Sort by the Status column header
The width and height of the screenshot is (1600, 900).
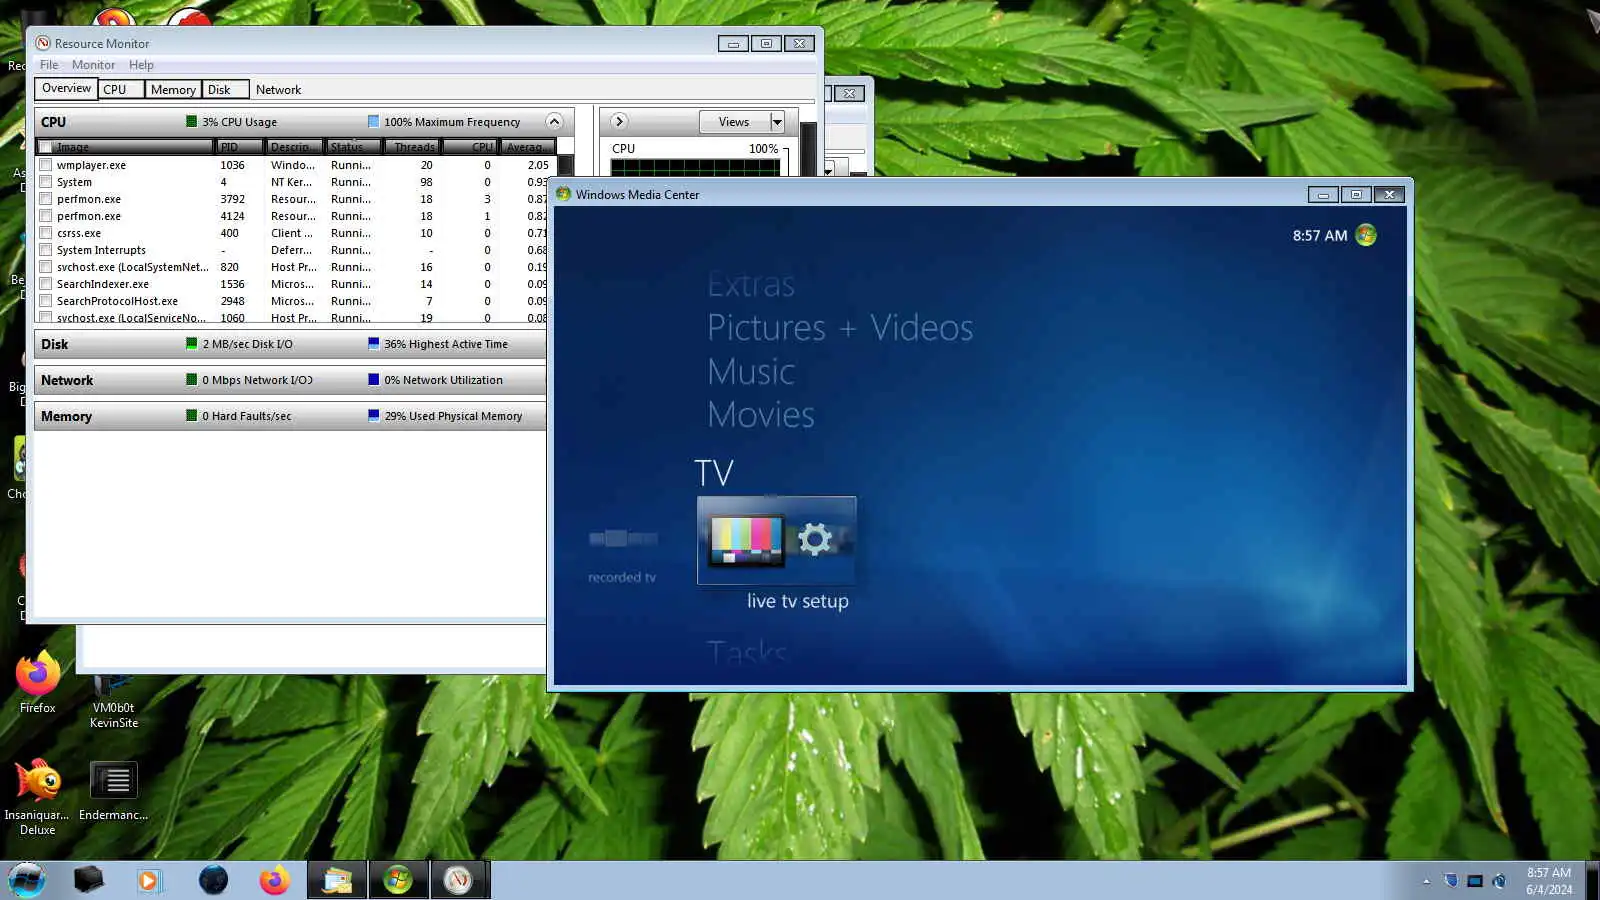point(353,147)
